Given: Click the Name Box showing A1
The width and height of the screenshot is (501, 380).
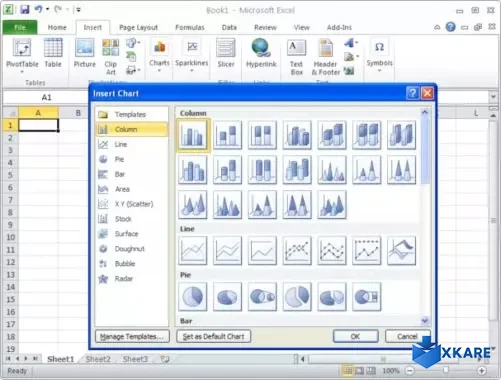Looking at the screenshot, I should point(46,97).
